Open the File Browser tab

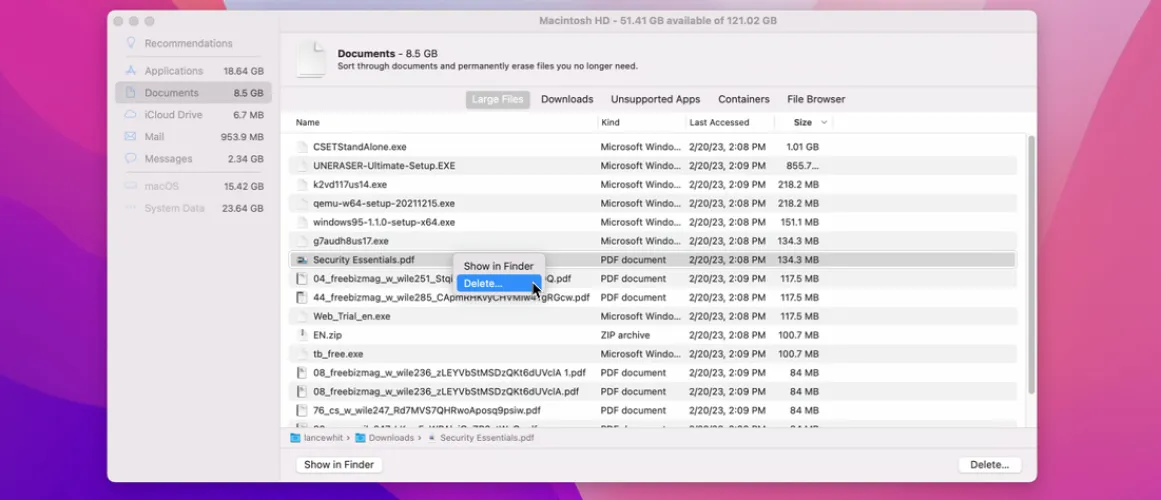(x=815, y=99)
